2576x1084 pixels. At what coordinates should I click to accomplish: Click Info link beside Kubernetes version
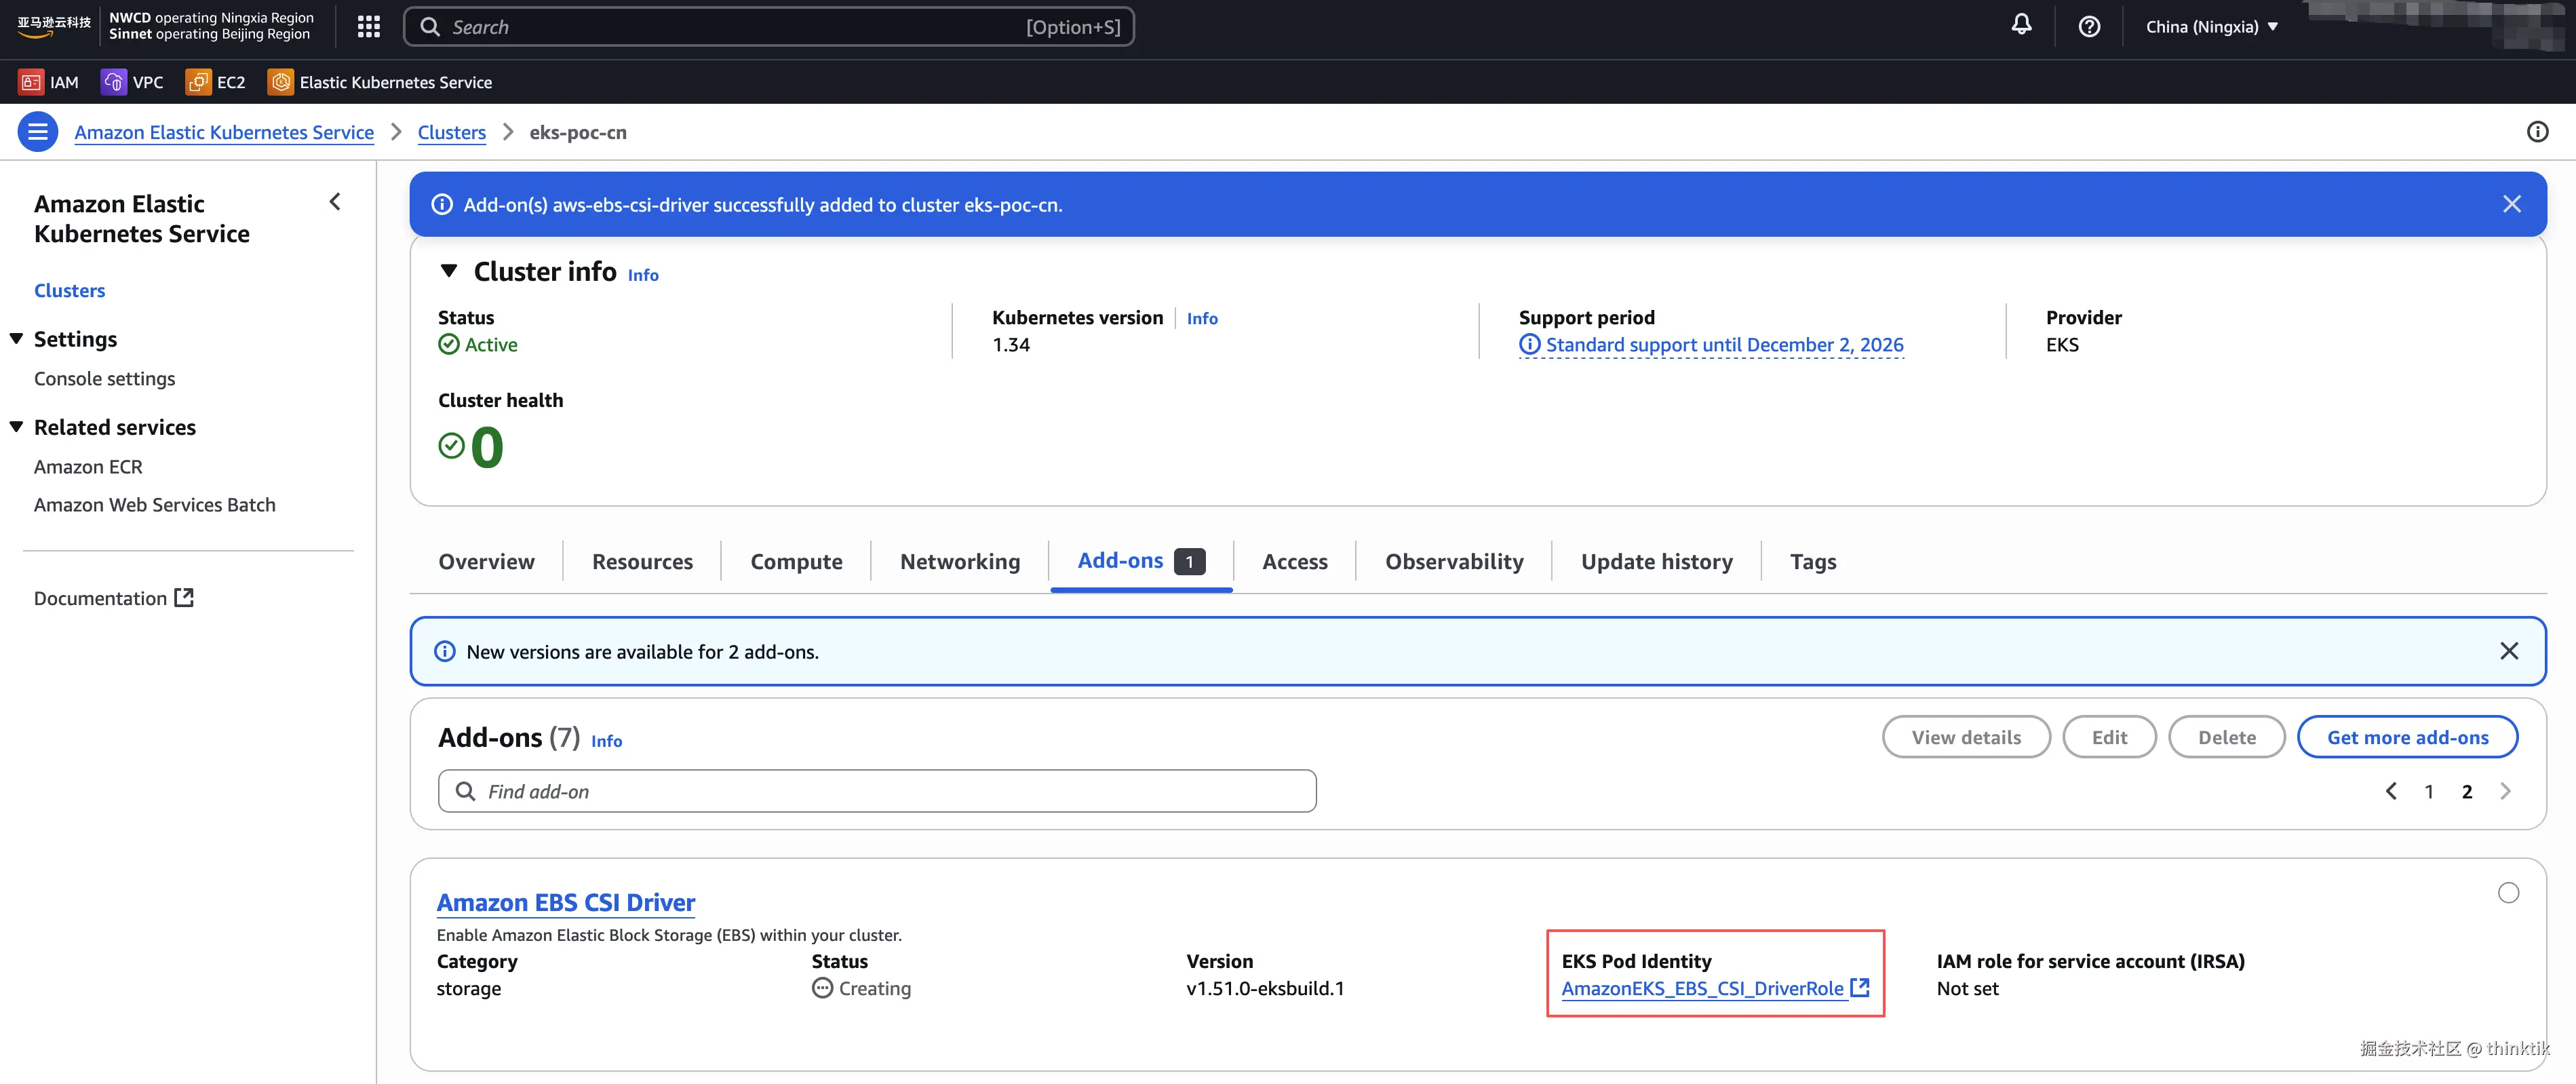point(1202,318)
